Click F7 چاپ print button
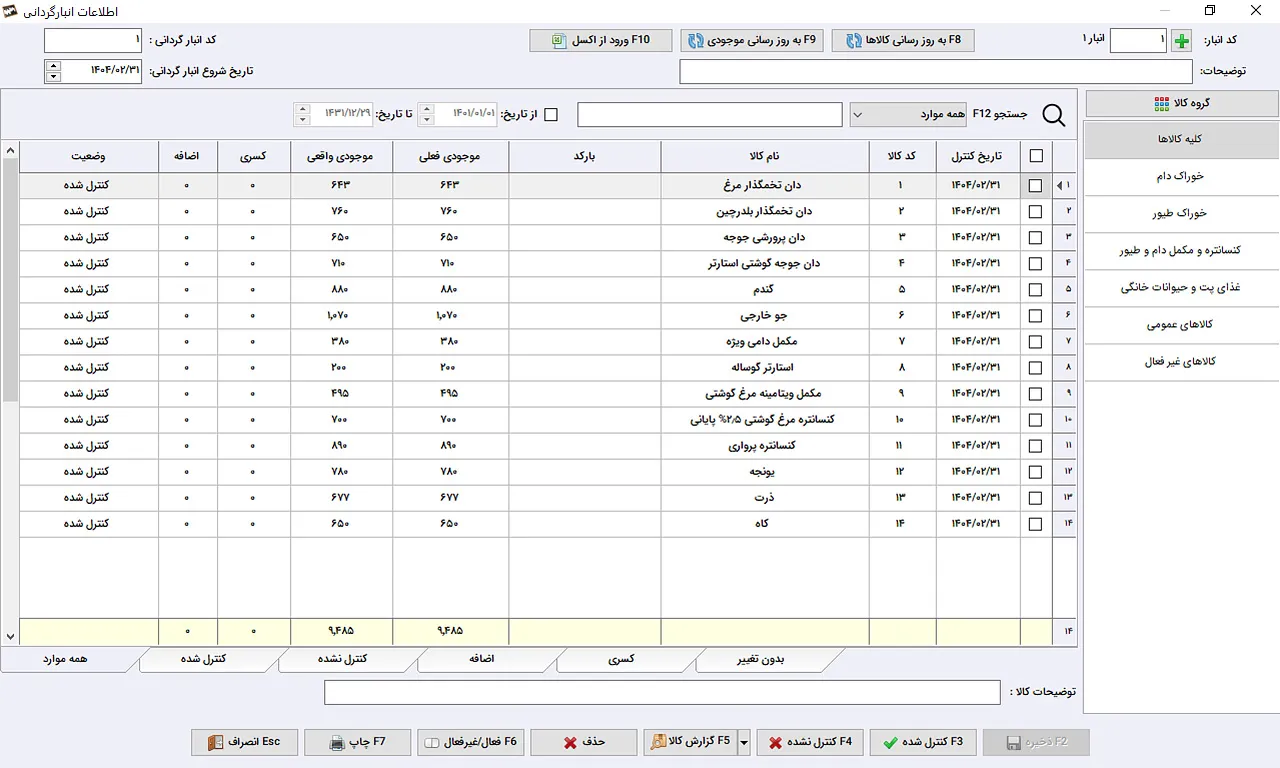1280x768 pixels. coord(358,742)
